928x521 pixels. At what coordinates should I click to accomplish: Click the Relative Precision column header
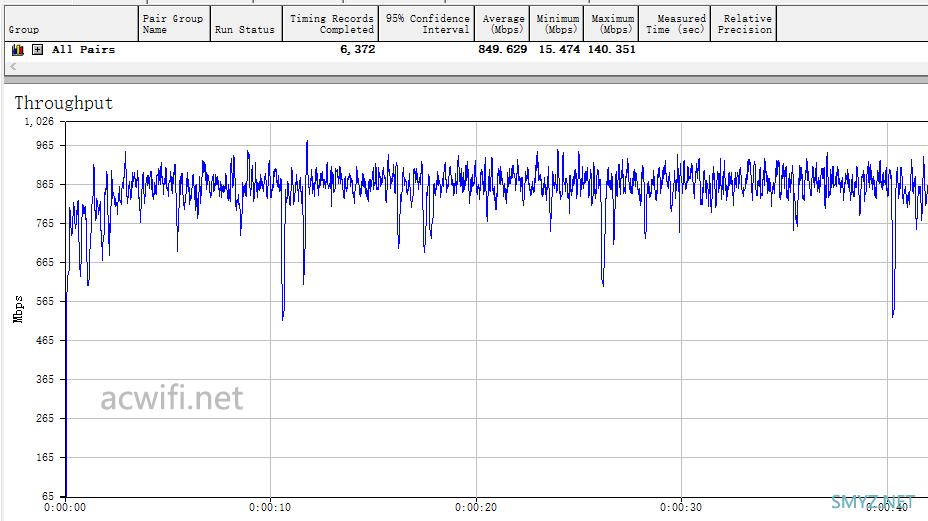745,24
